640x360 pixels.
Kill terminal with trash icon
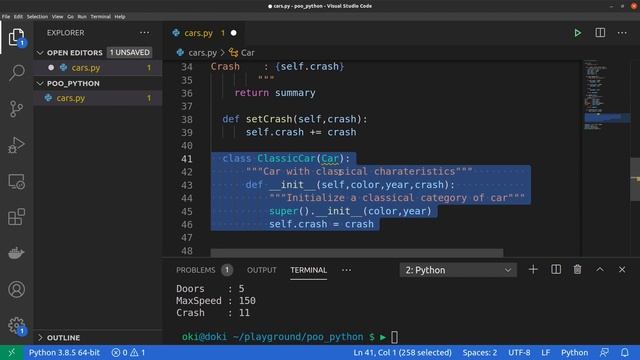coord(577,269)
